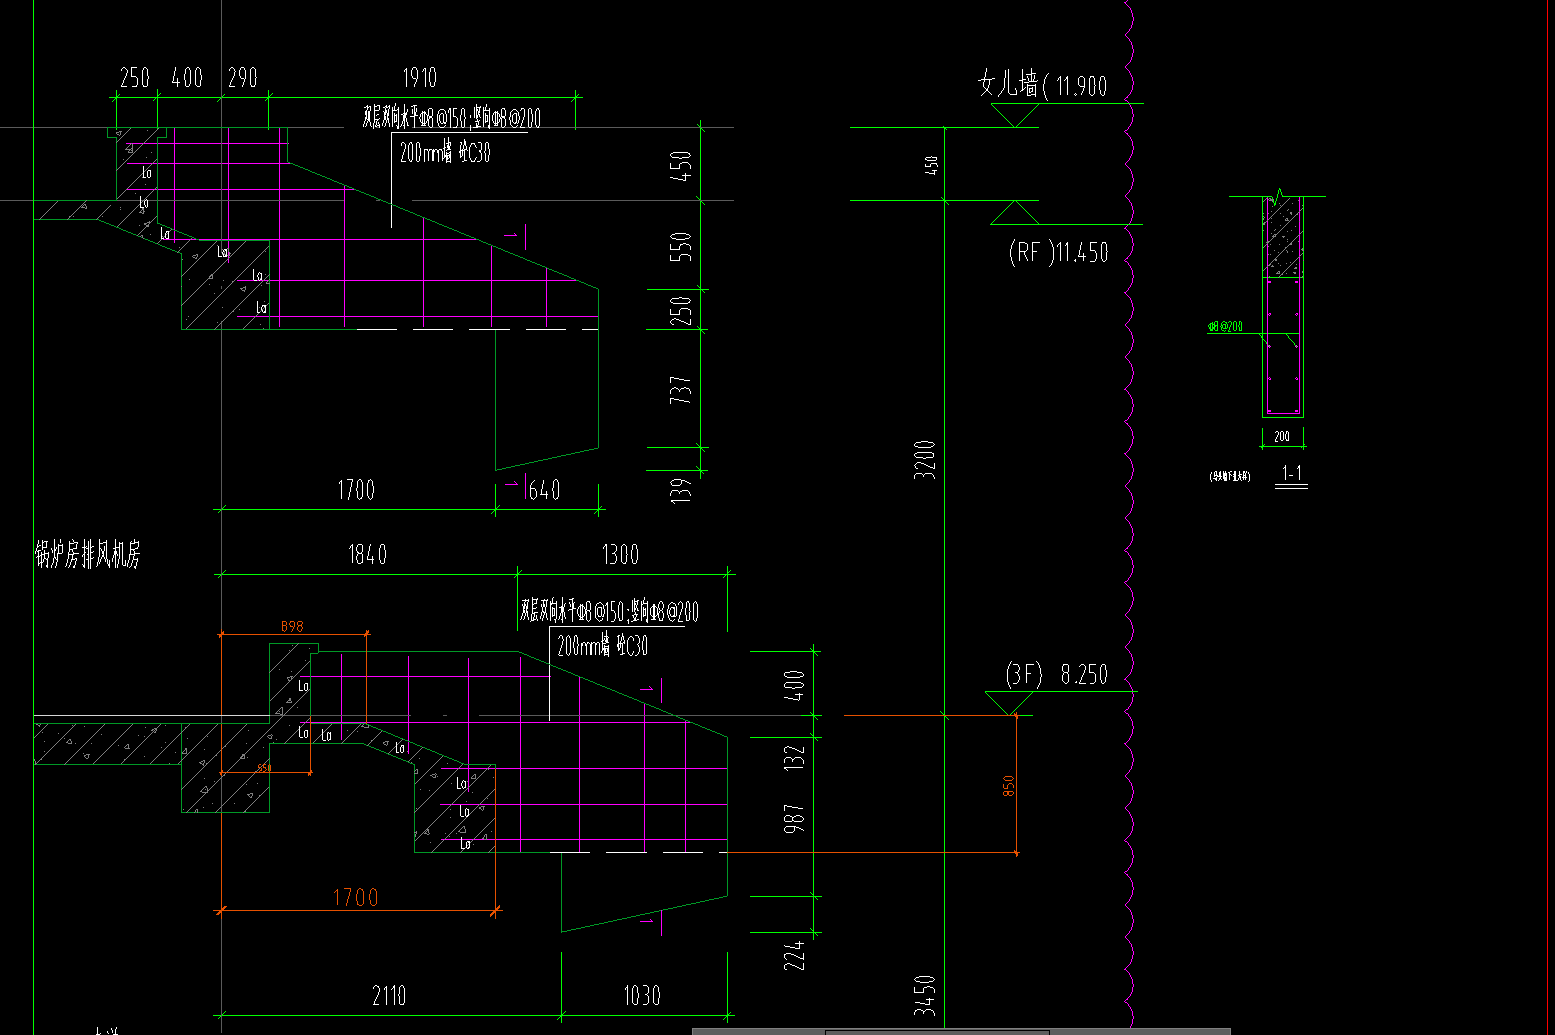Click the vertical 139 dimension text
Screen dimensions: 1555x1035
click(681, 489)
